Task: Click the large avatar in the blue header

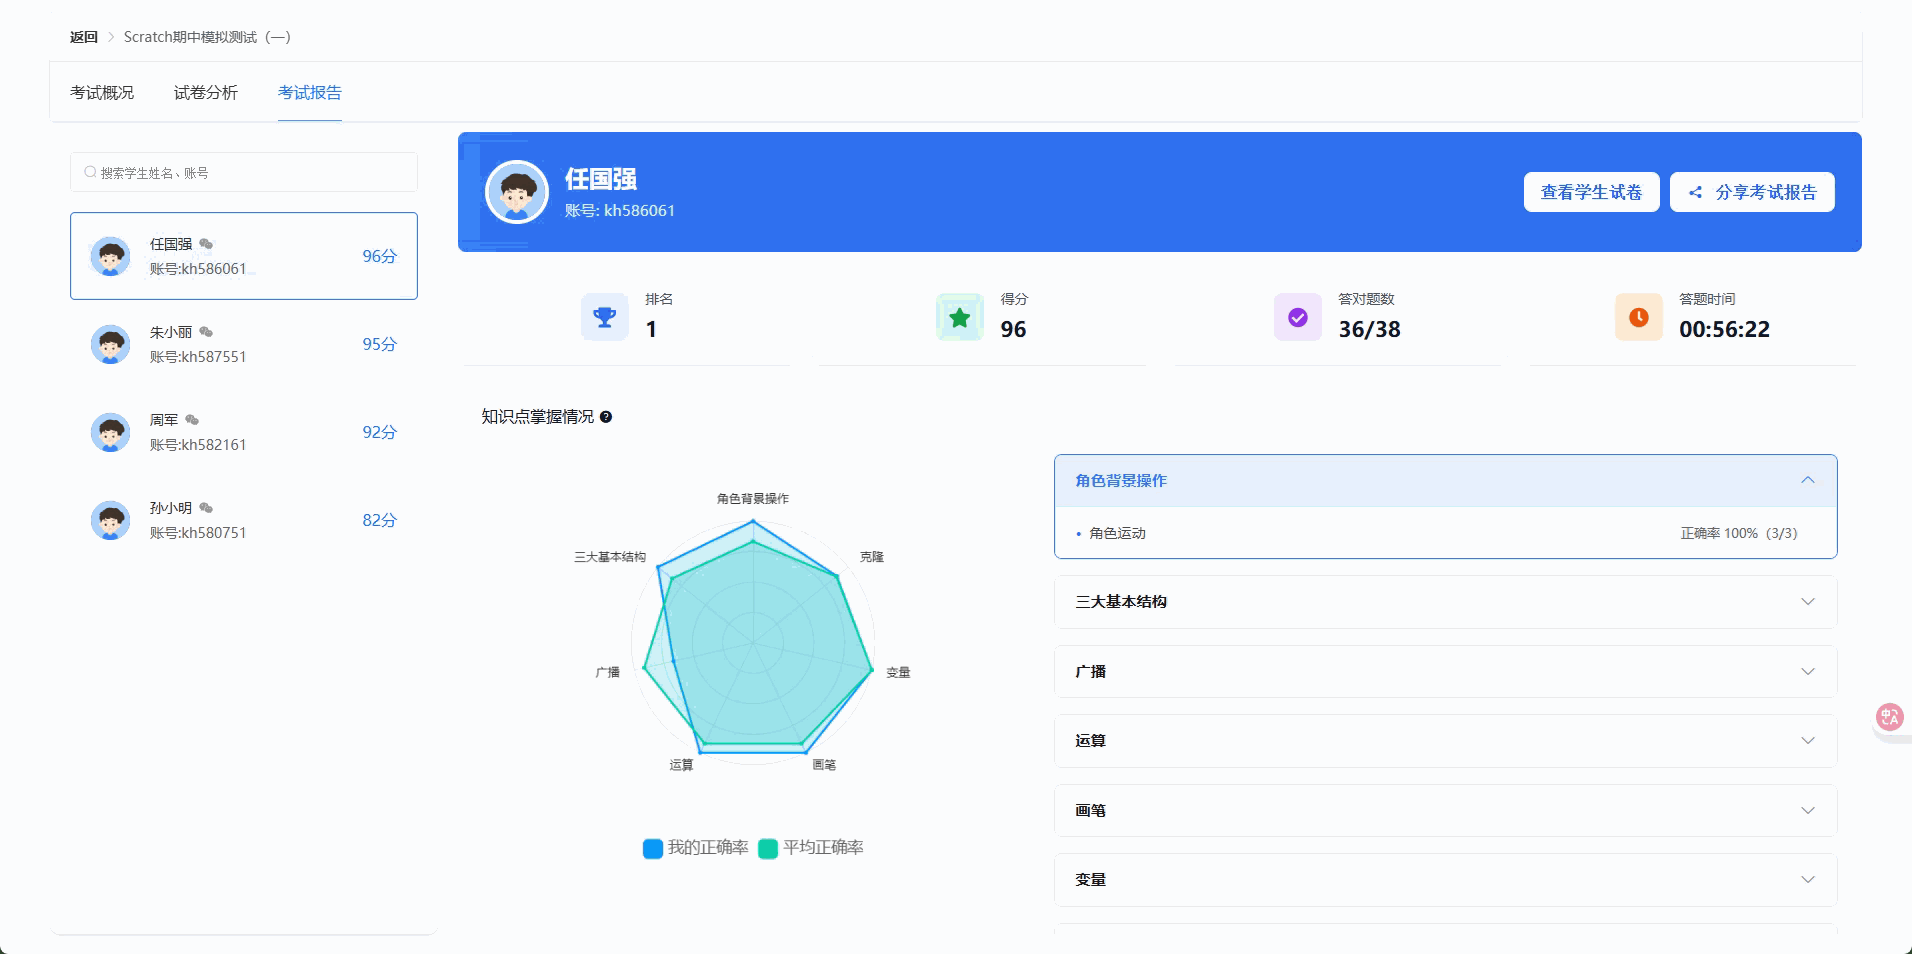Action: [x=517, y=192]
